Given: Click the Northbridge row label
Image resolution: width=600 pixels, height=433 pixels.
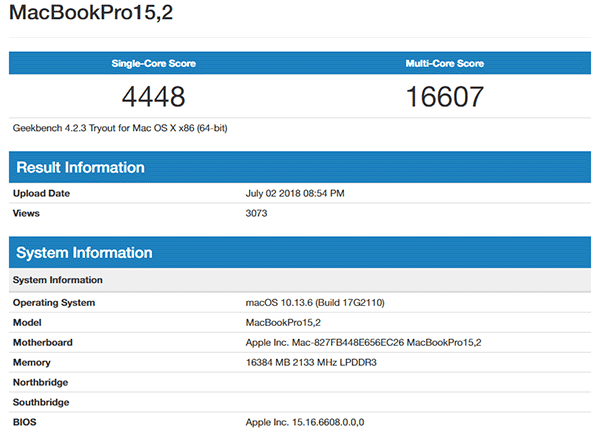Looking at the screenshot, I should coord(43,382).
